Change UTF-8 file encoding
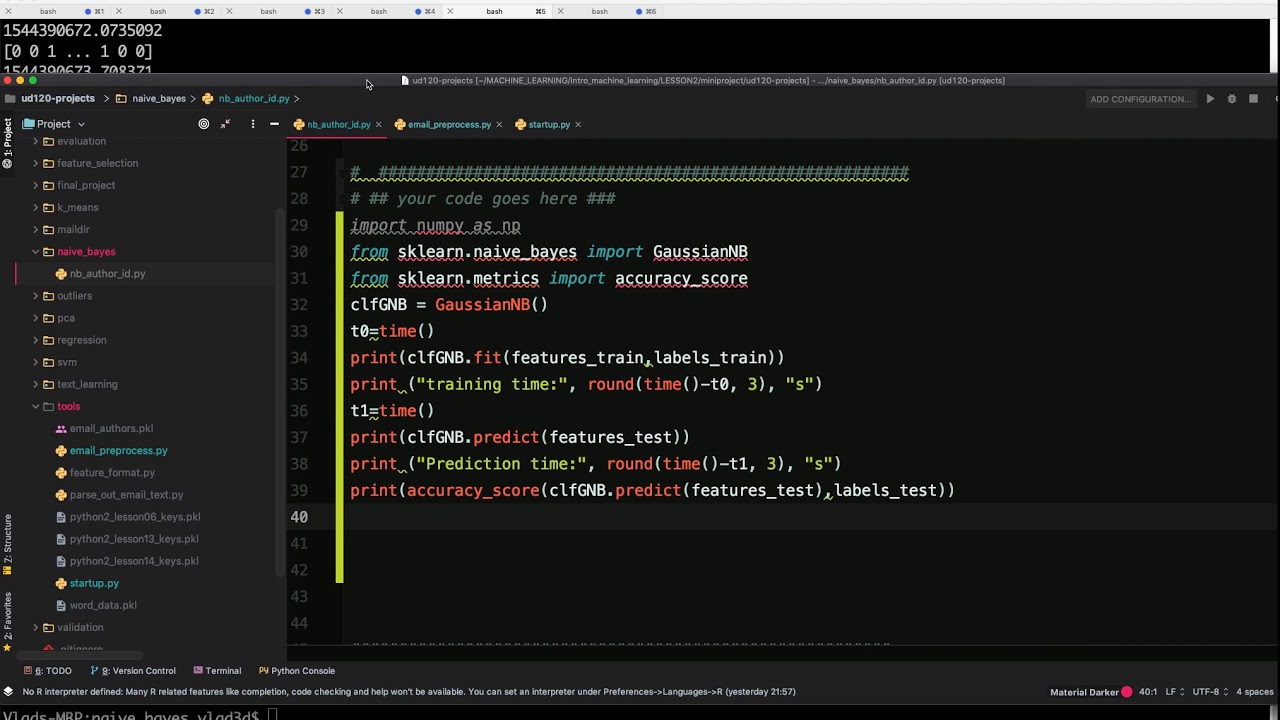1280x720 pixels. click(1210, 692)
